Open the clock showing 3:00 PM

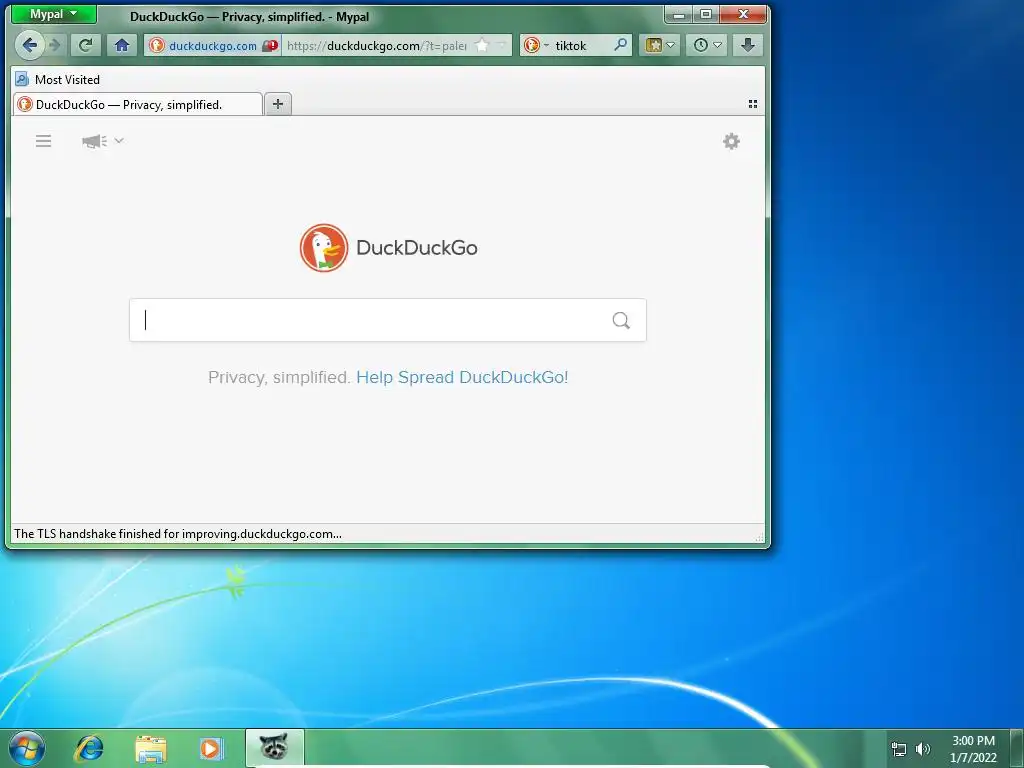pos(973,749)
